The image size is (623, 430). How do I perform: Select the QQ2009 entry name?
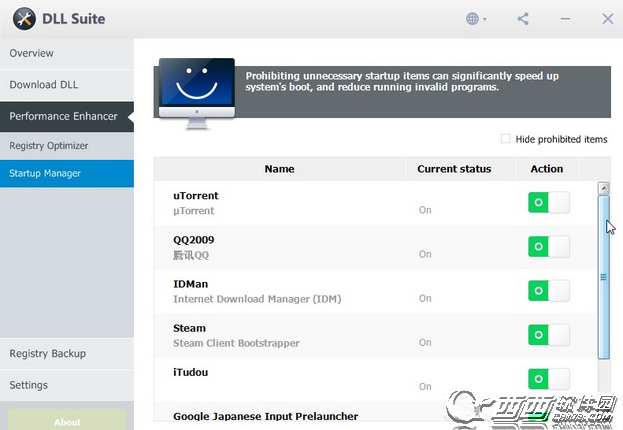click(x=193, y=240)
